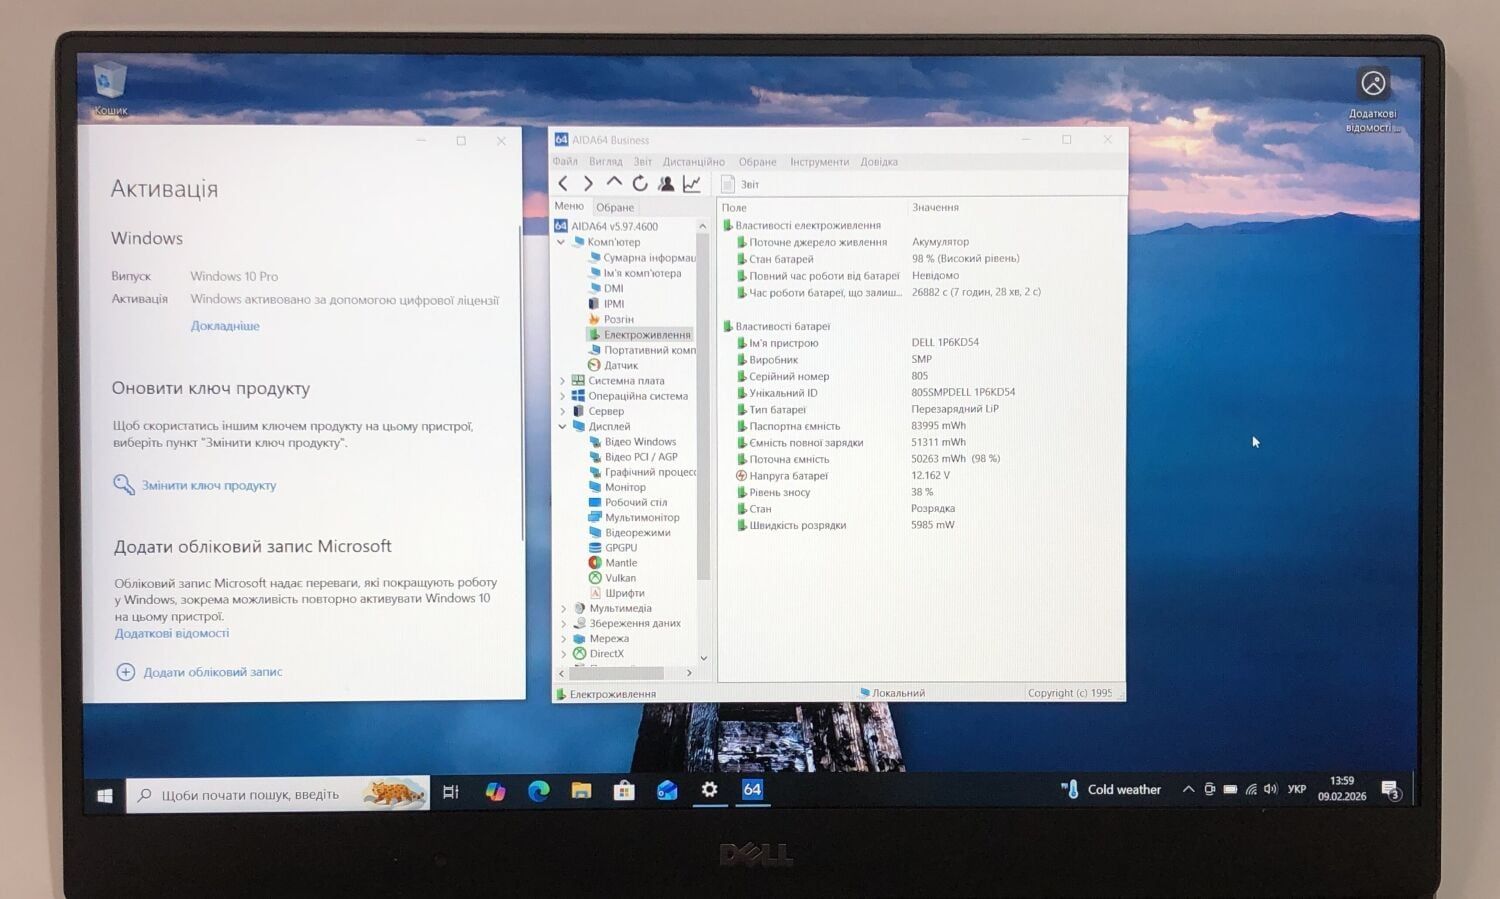The image size is (1500, 899).
Task: Refresh the AIDA64 power data
Action: 640,184
